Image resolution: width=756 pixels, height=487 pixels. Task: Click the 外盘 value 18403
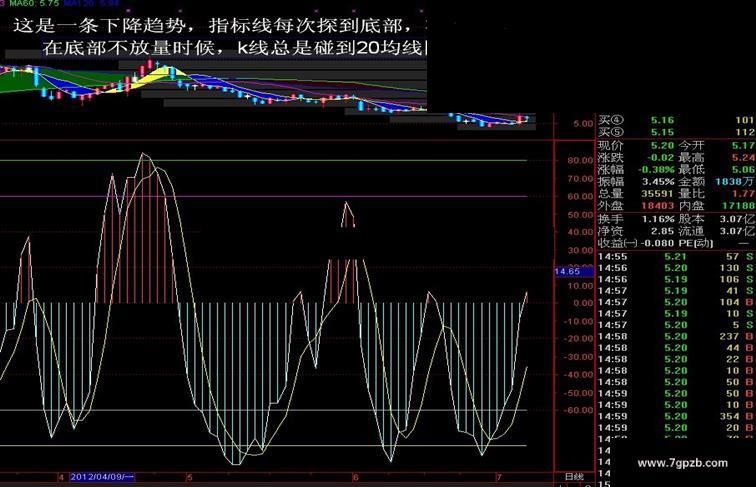pyautogui.click(x=658, y=206)
